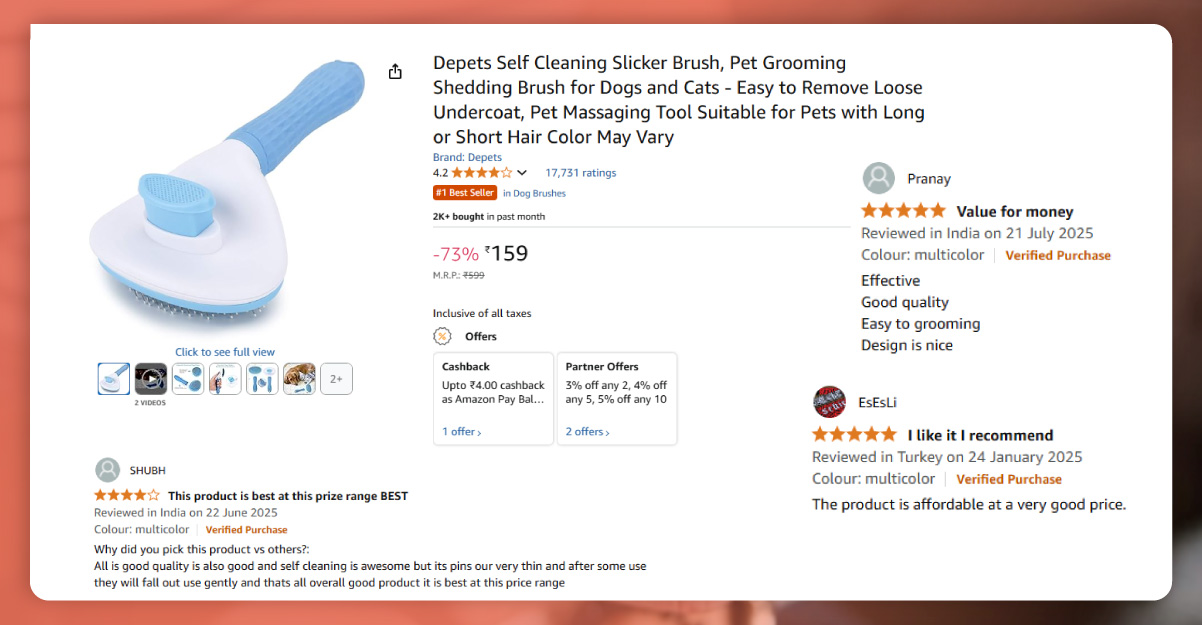Expand the Cashback '1 offer' link
The width and height of the screenshot is (1202, 625).
coord(461,432)
